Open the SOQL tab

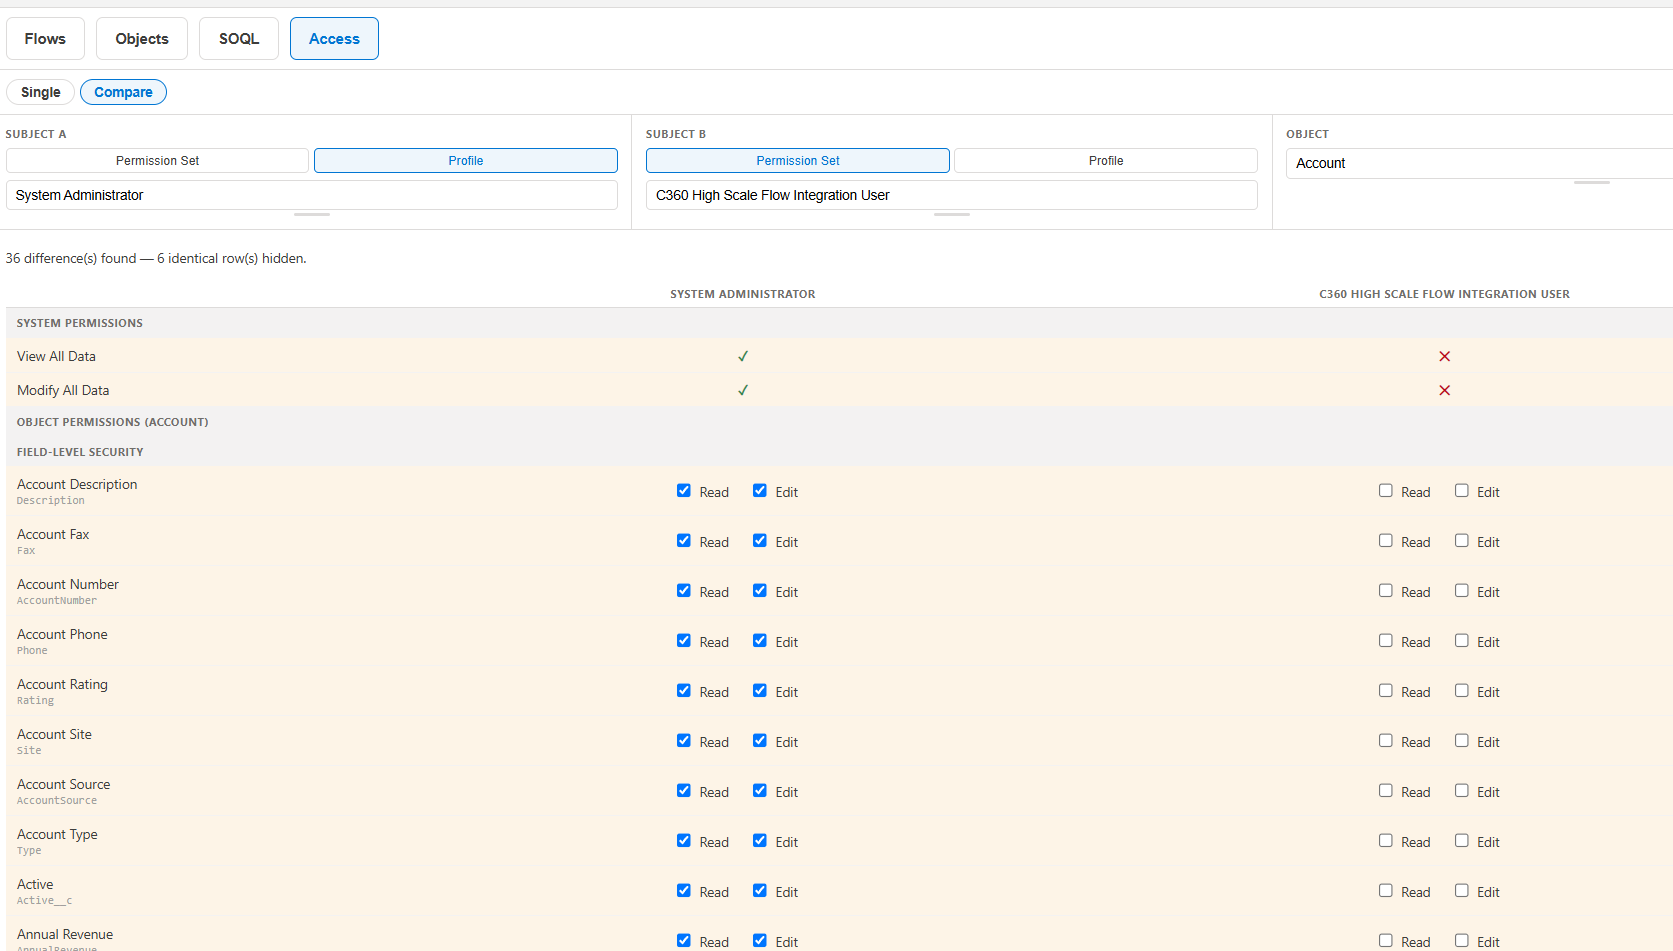[x=239, y=39]
